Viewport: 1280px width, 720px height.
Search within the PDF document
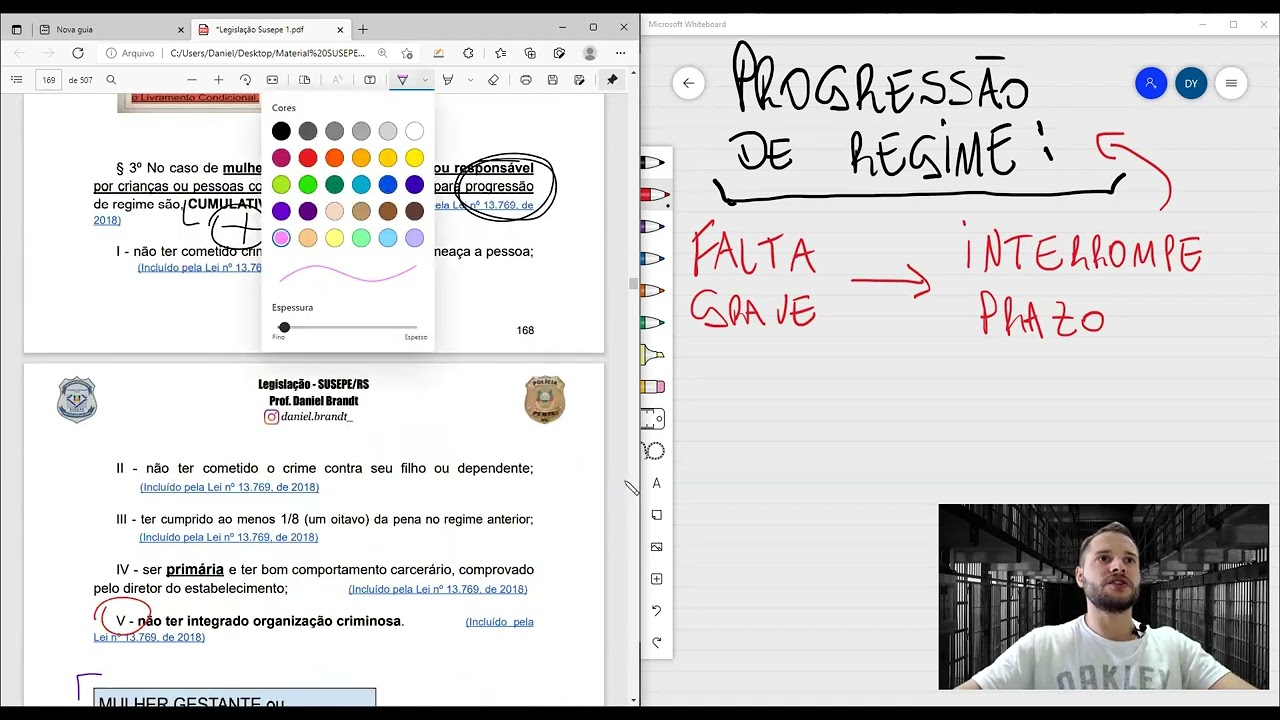pos(111,80)
